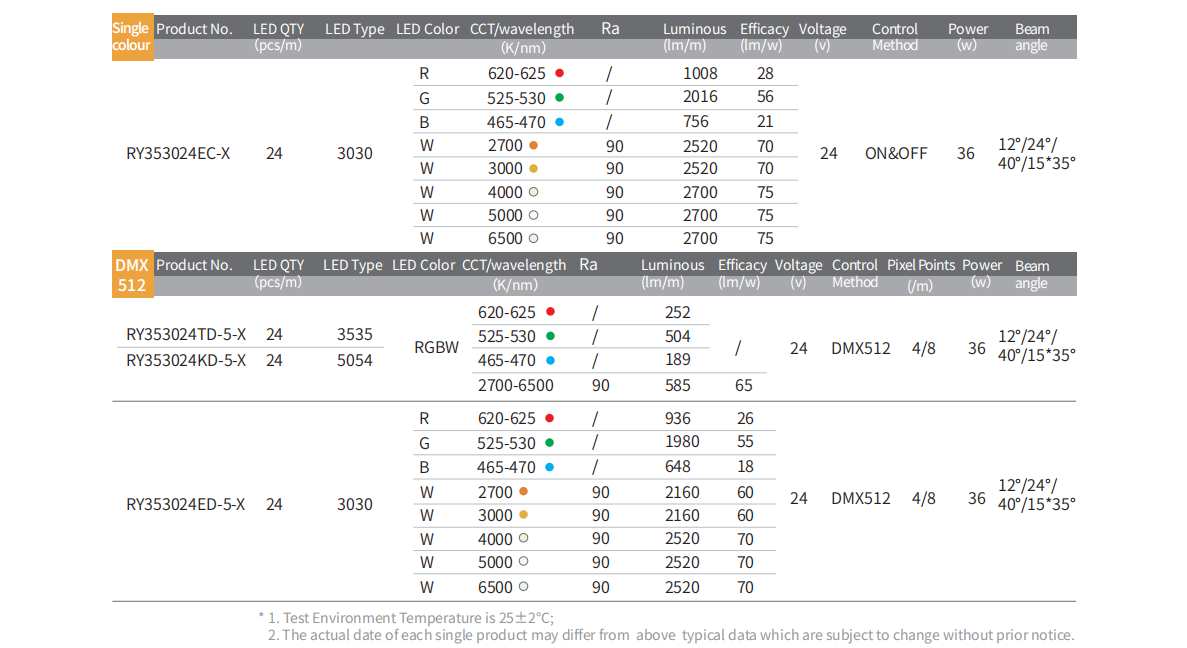
Task: Click the ON&OFF control method cell
Action: [x=896, y=154]
